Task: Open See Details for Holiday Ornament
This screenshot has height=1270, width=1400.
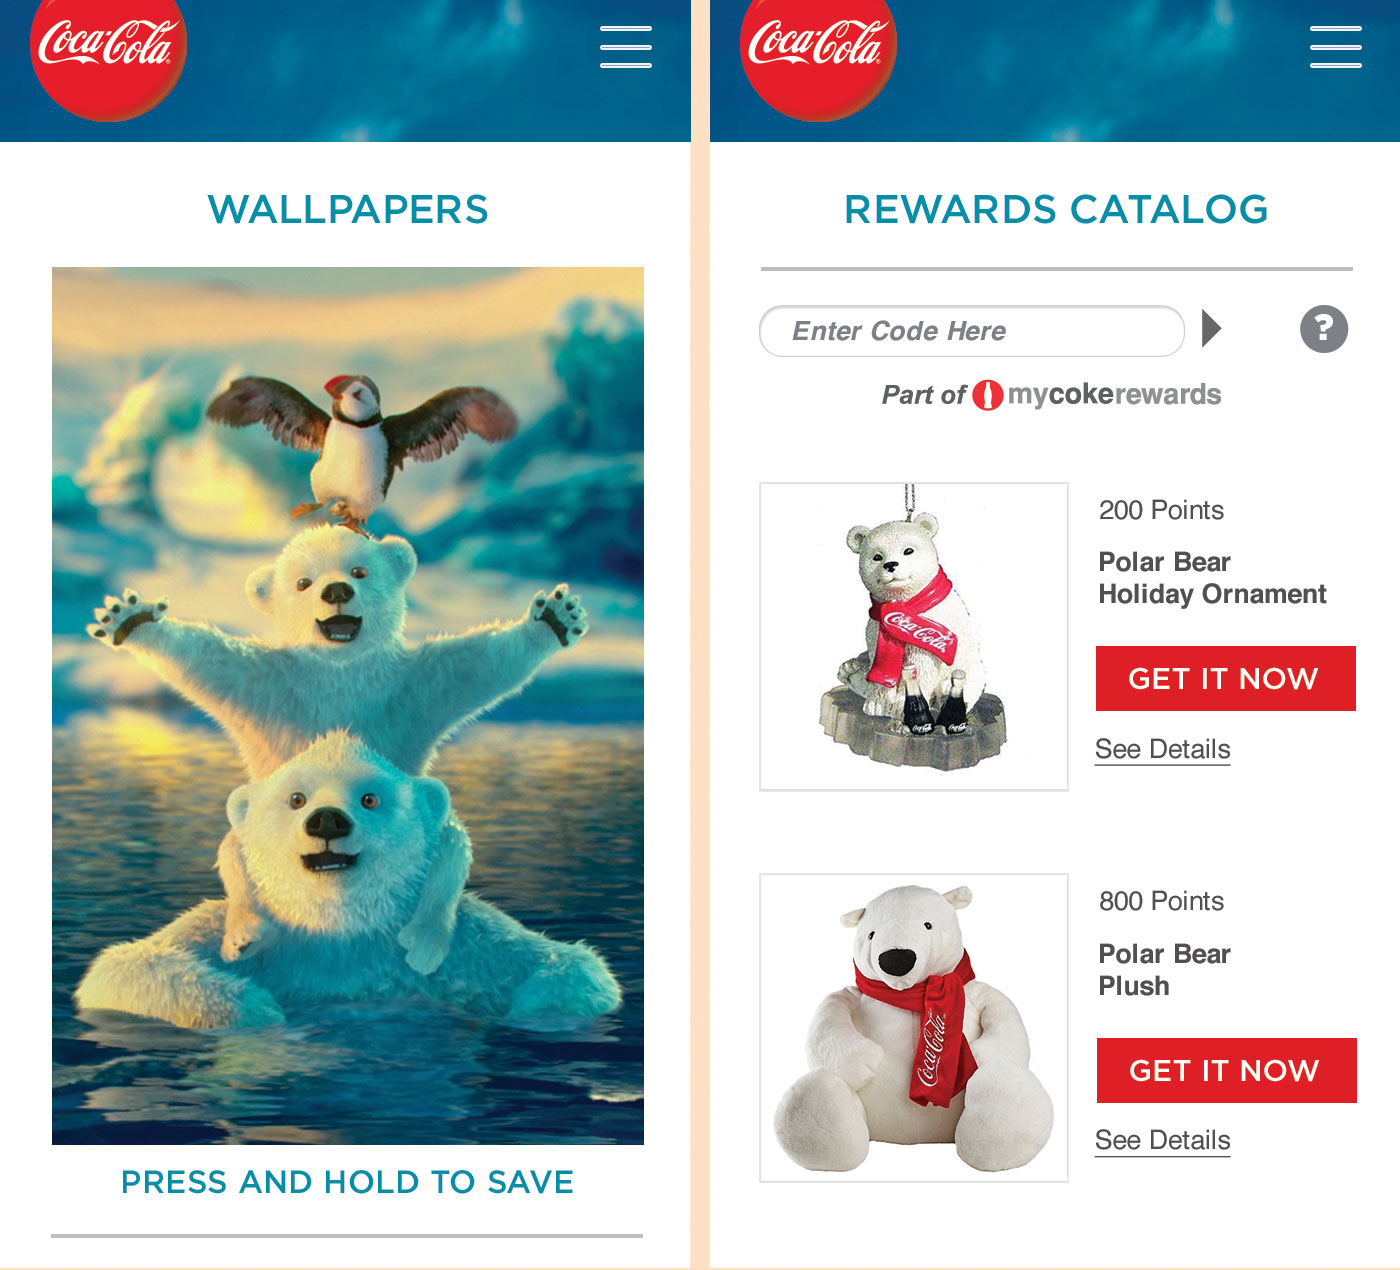Action: [x=1163, y=750]
